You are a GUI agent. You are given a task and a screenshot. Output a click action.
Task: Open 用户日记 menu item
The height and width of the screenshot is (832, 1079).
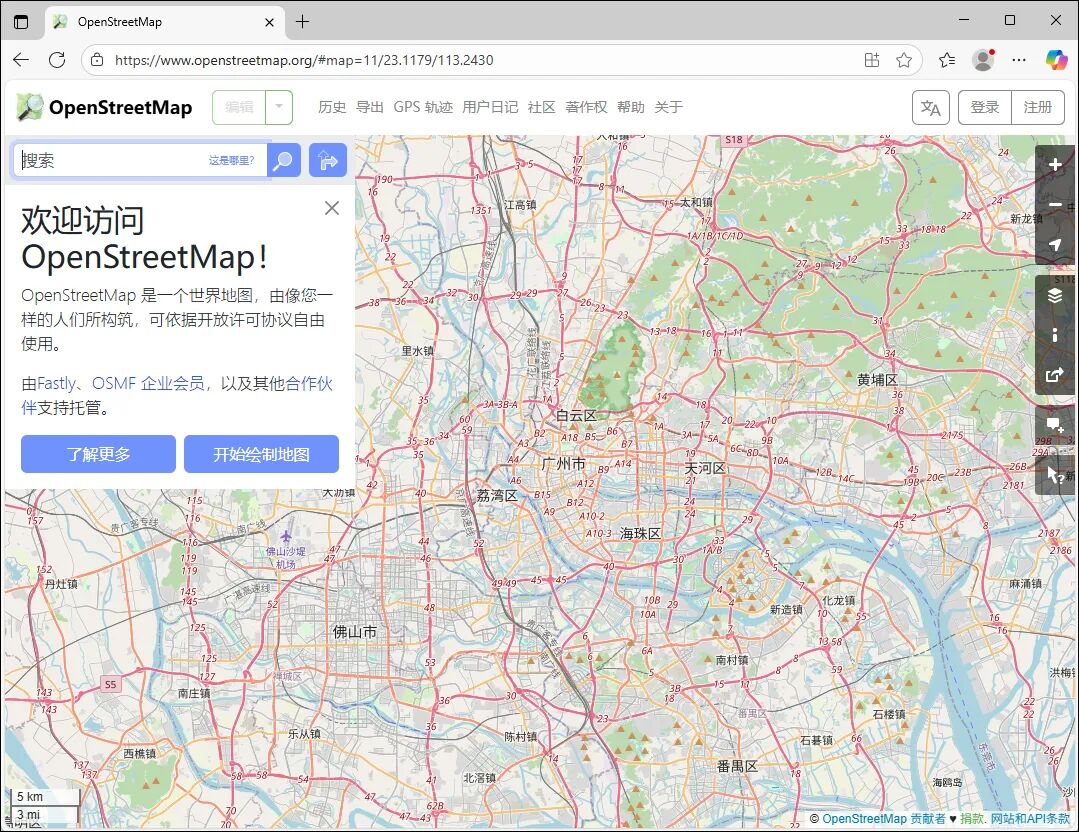(490, 107)
